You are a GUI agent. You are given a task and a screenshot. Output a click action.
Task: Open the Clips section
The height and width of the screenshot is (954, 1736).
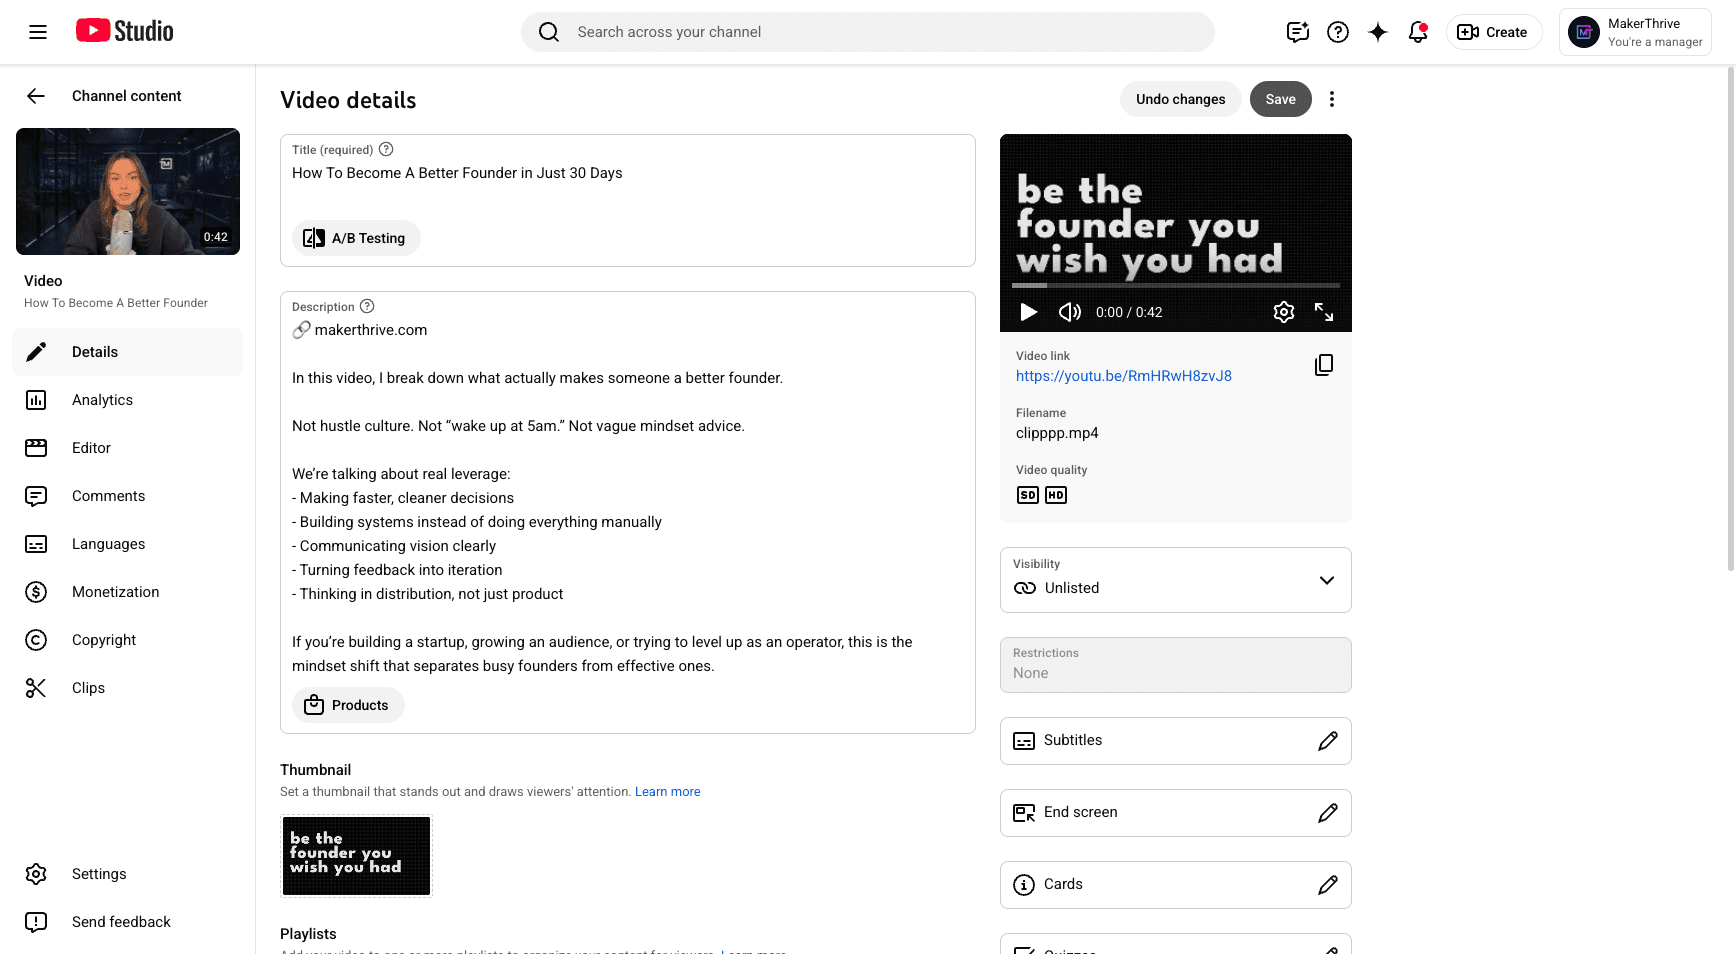coord(128,688)
